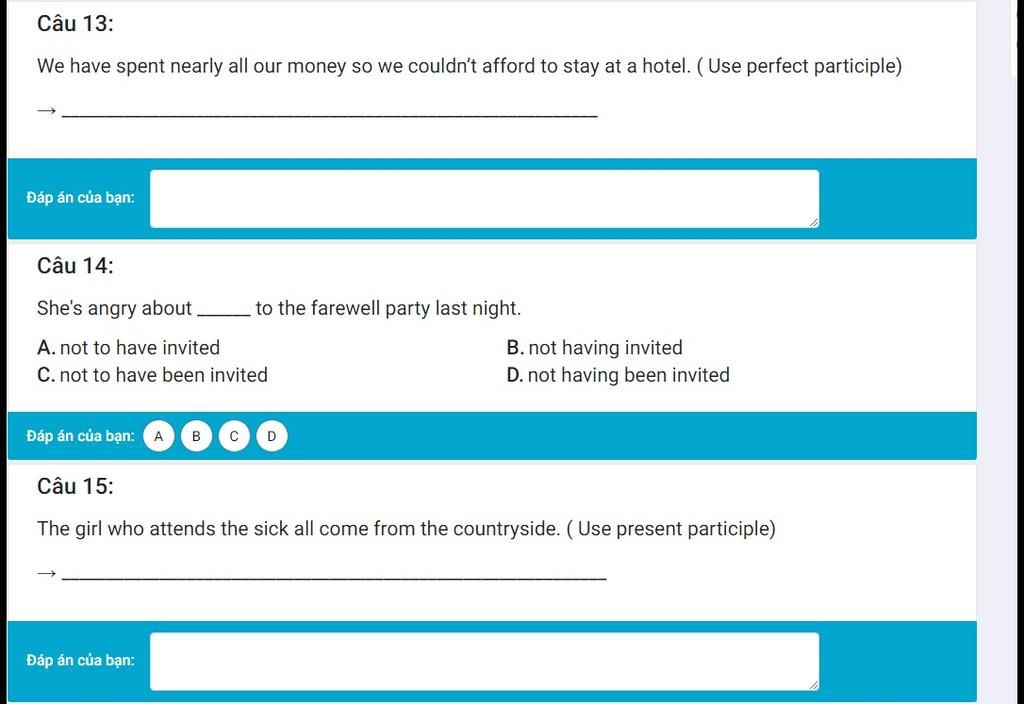This screenshot has height=704, width=1024.
Task: Click resize handle of Câu 13 answer box
Action: click(813, 223)
